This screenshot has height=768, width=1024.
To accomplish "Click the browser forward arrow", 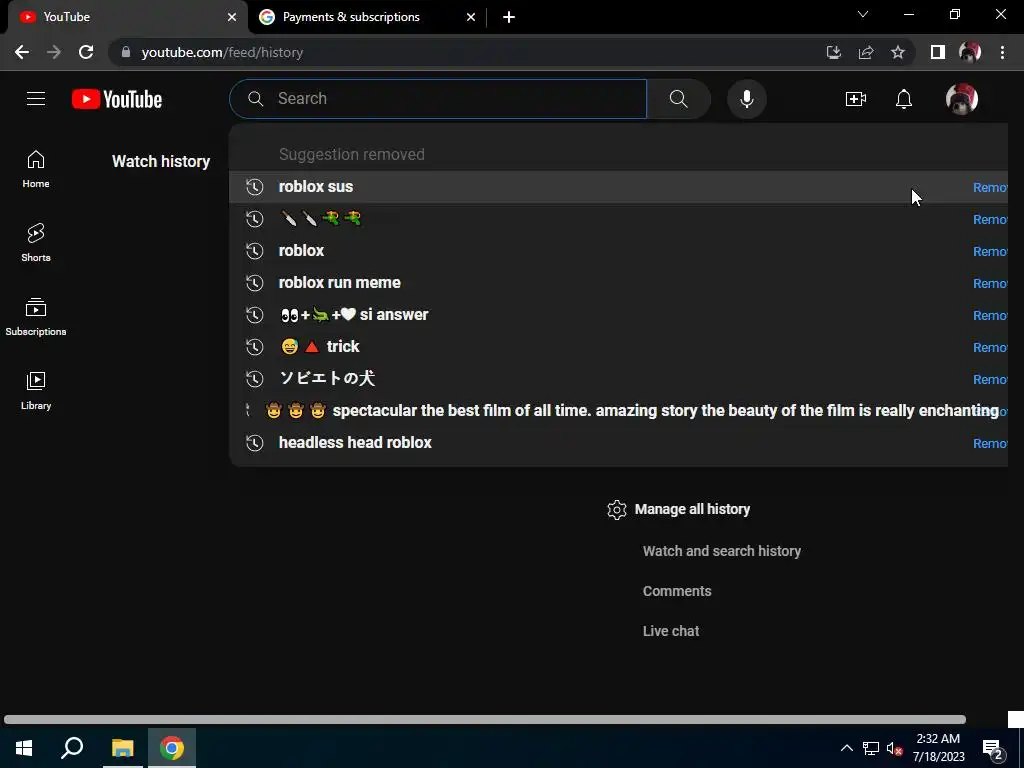I will [x=54, y=52].
